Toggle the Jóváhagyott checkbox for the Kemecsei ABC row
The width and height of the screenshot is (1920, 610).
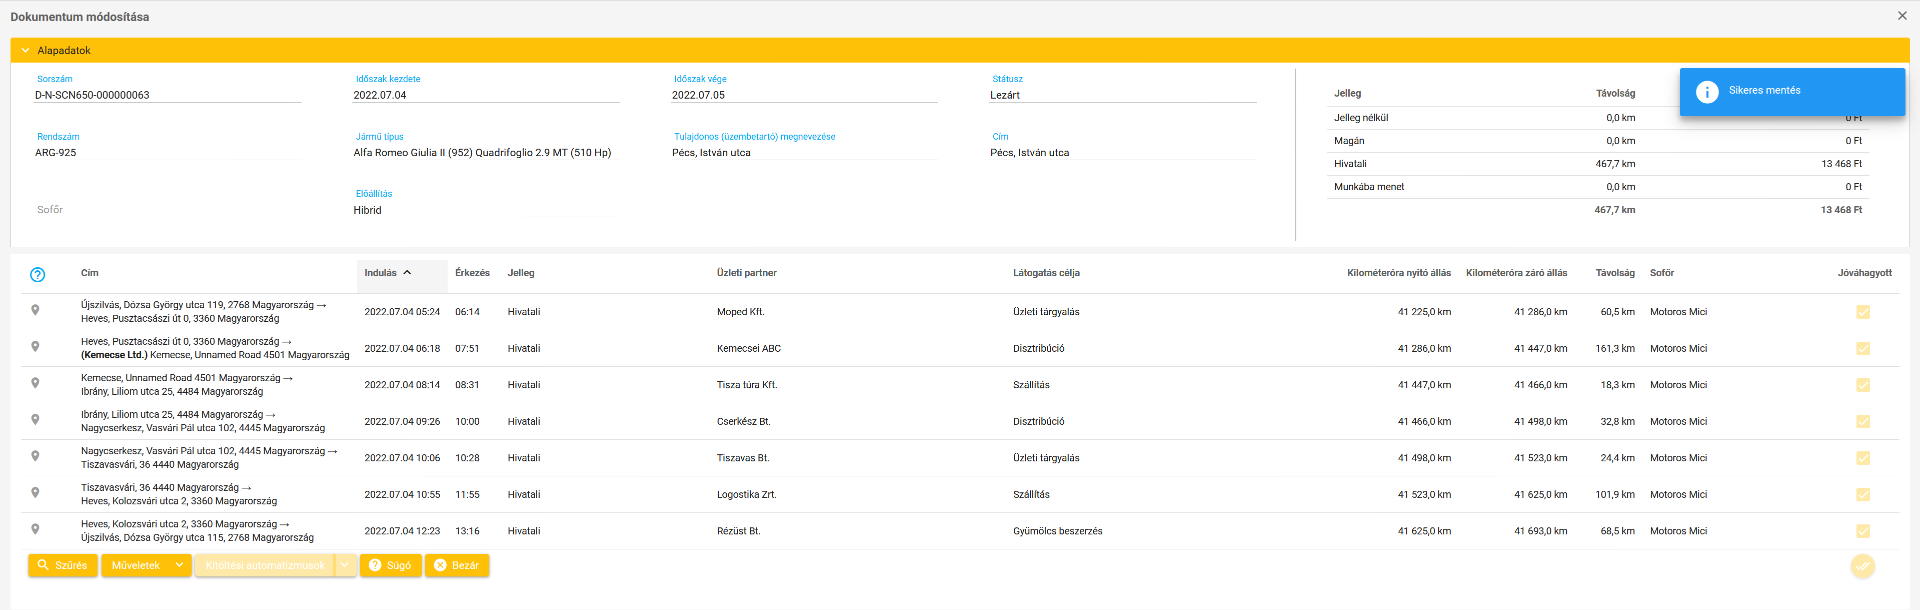click(1863, 349)
